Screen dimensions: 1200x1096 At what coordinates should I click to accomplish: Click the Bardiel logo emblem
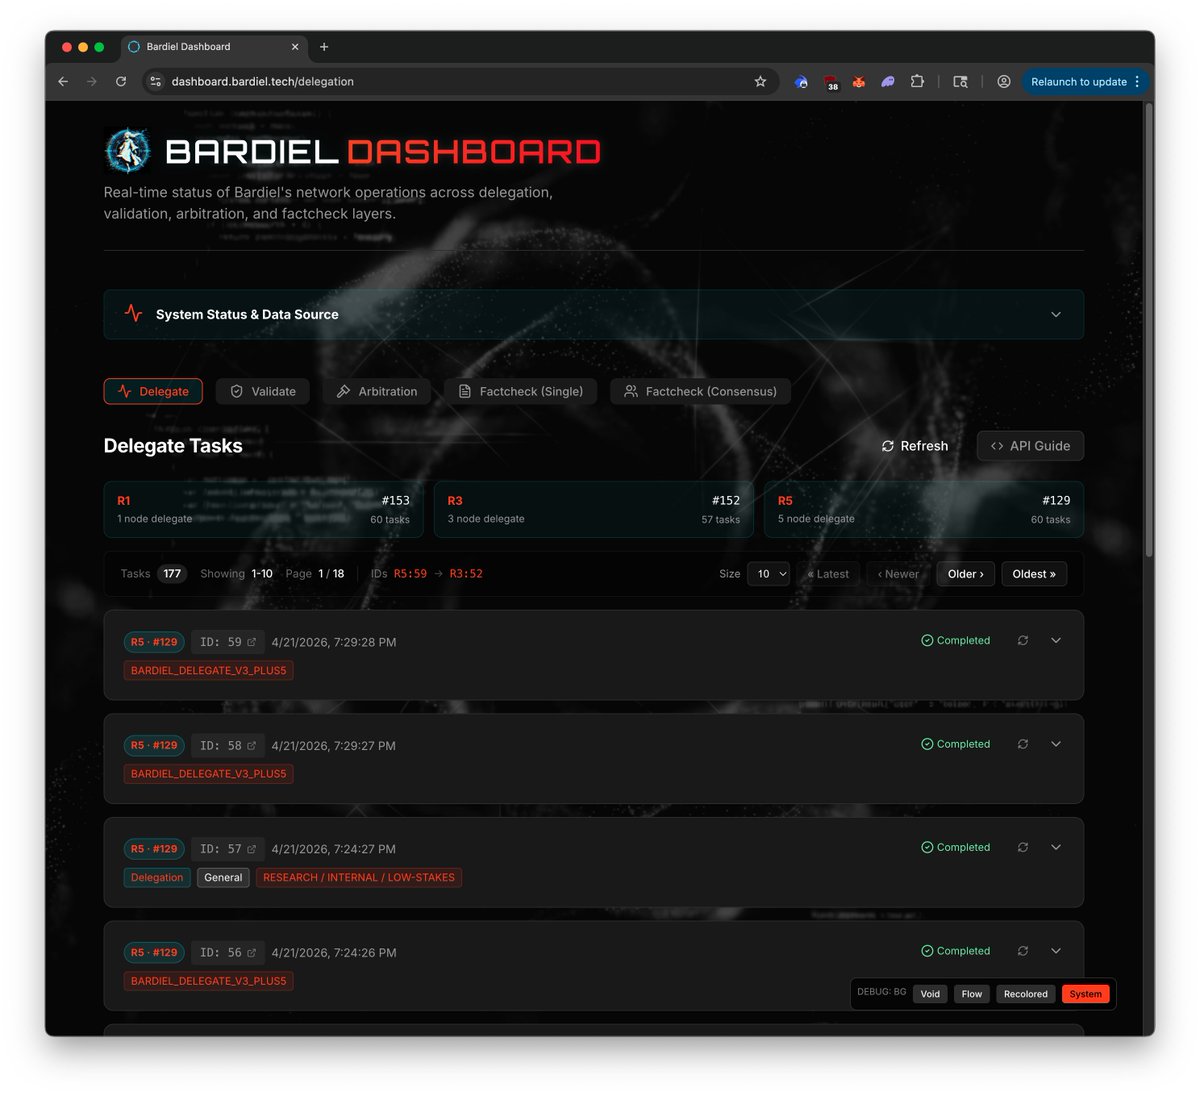128,151
